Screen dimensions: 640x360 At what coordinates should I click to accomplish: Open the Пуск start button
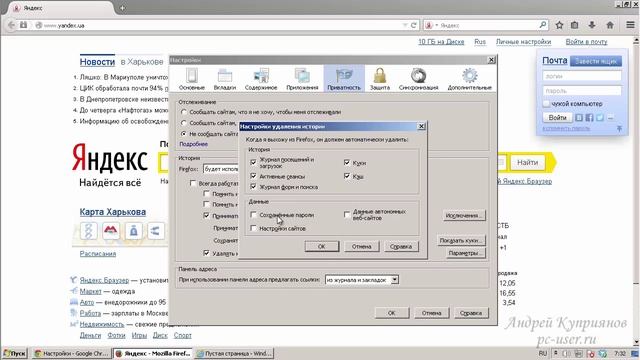pos(15,353)
